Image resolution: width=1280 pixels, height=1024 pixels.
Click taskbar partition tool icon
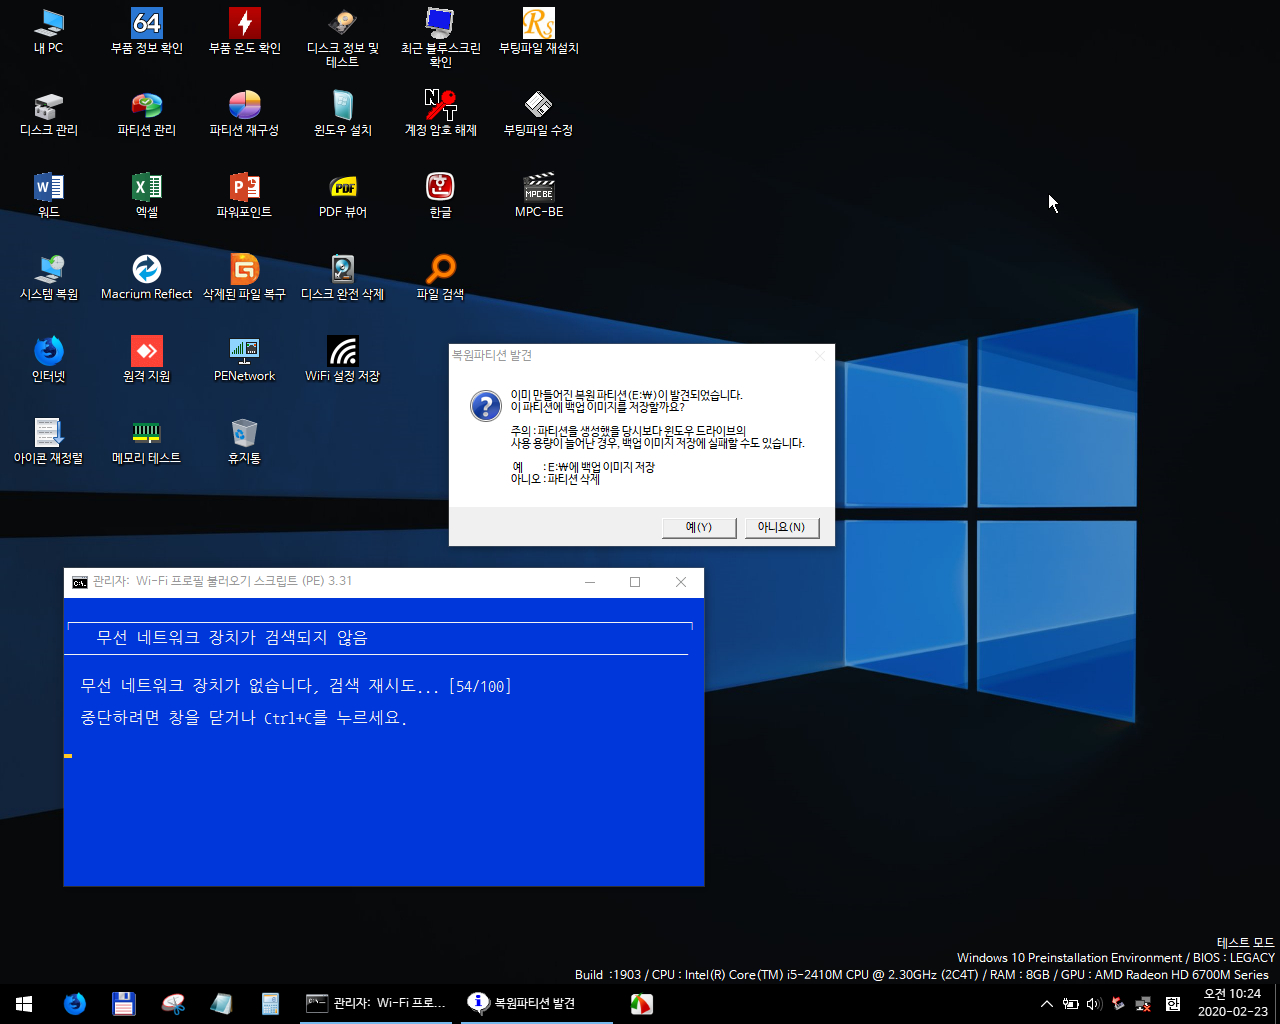[x=172, y=1004]
